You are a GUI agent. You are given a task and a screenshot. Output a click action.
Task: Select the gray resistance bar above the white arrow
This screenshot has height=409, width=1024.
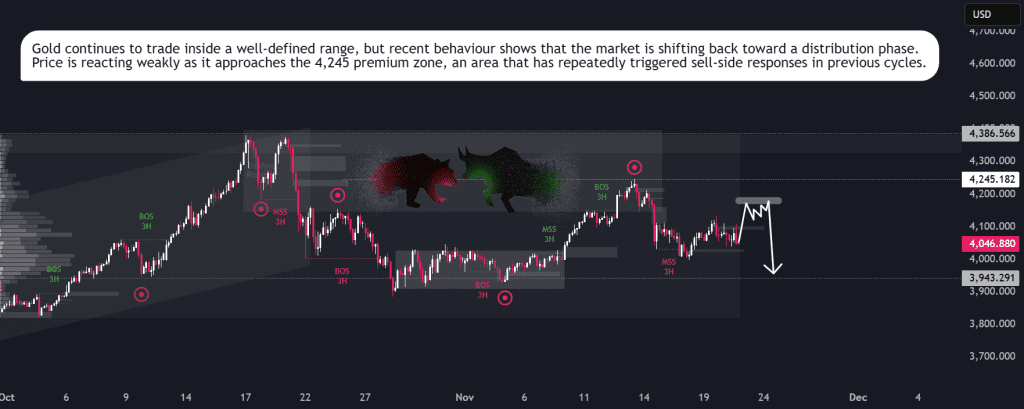758,200
